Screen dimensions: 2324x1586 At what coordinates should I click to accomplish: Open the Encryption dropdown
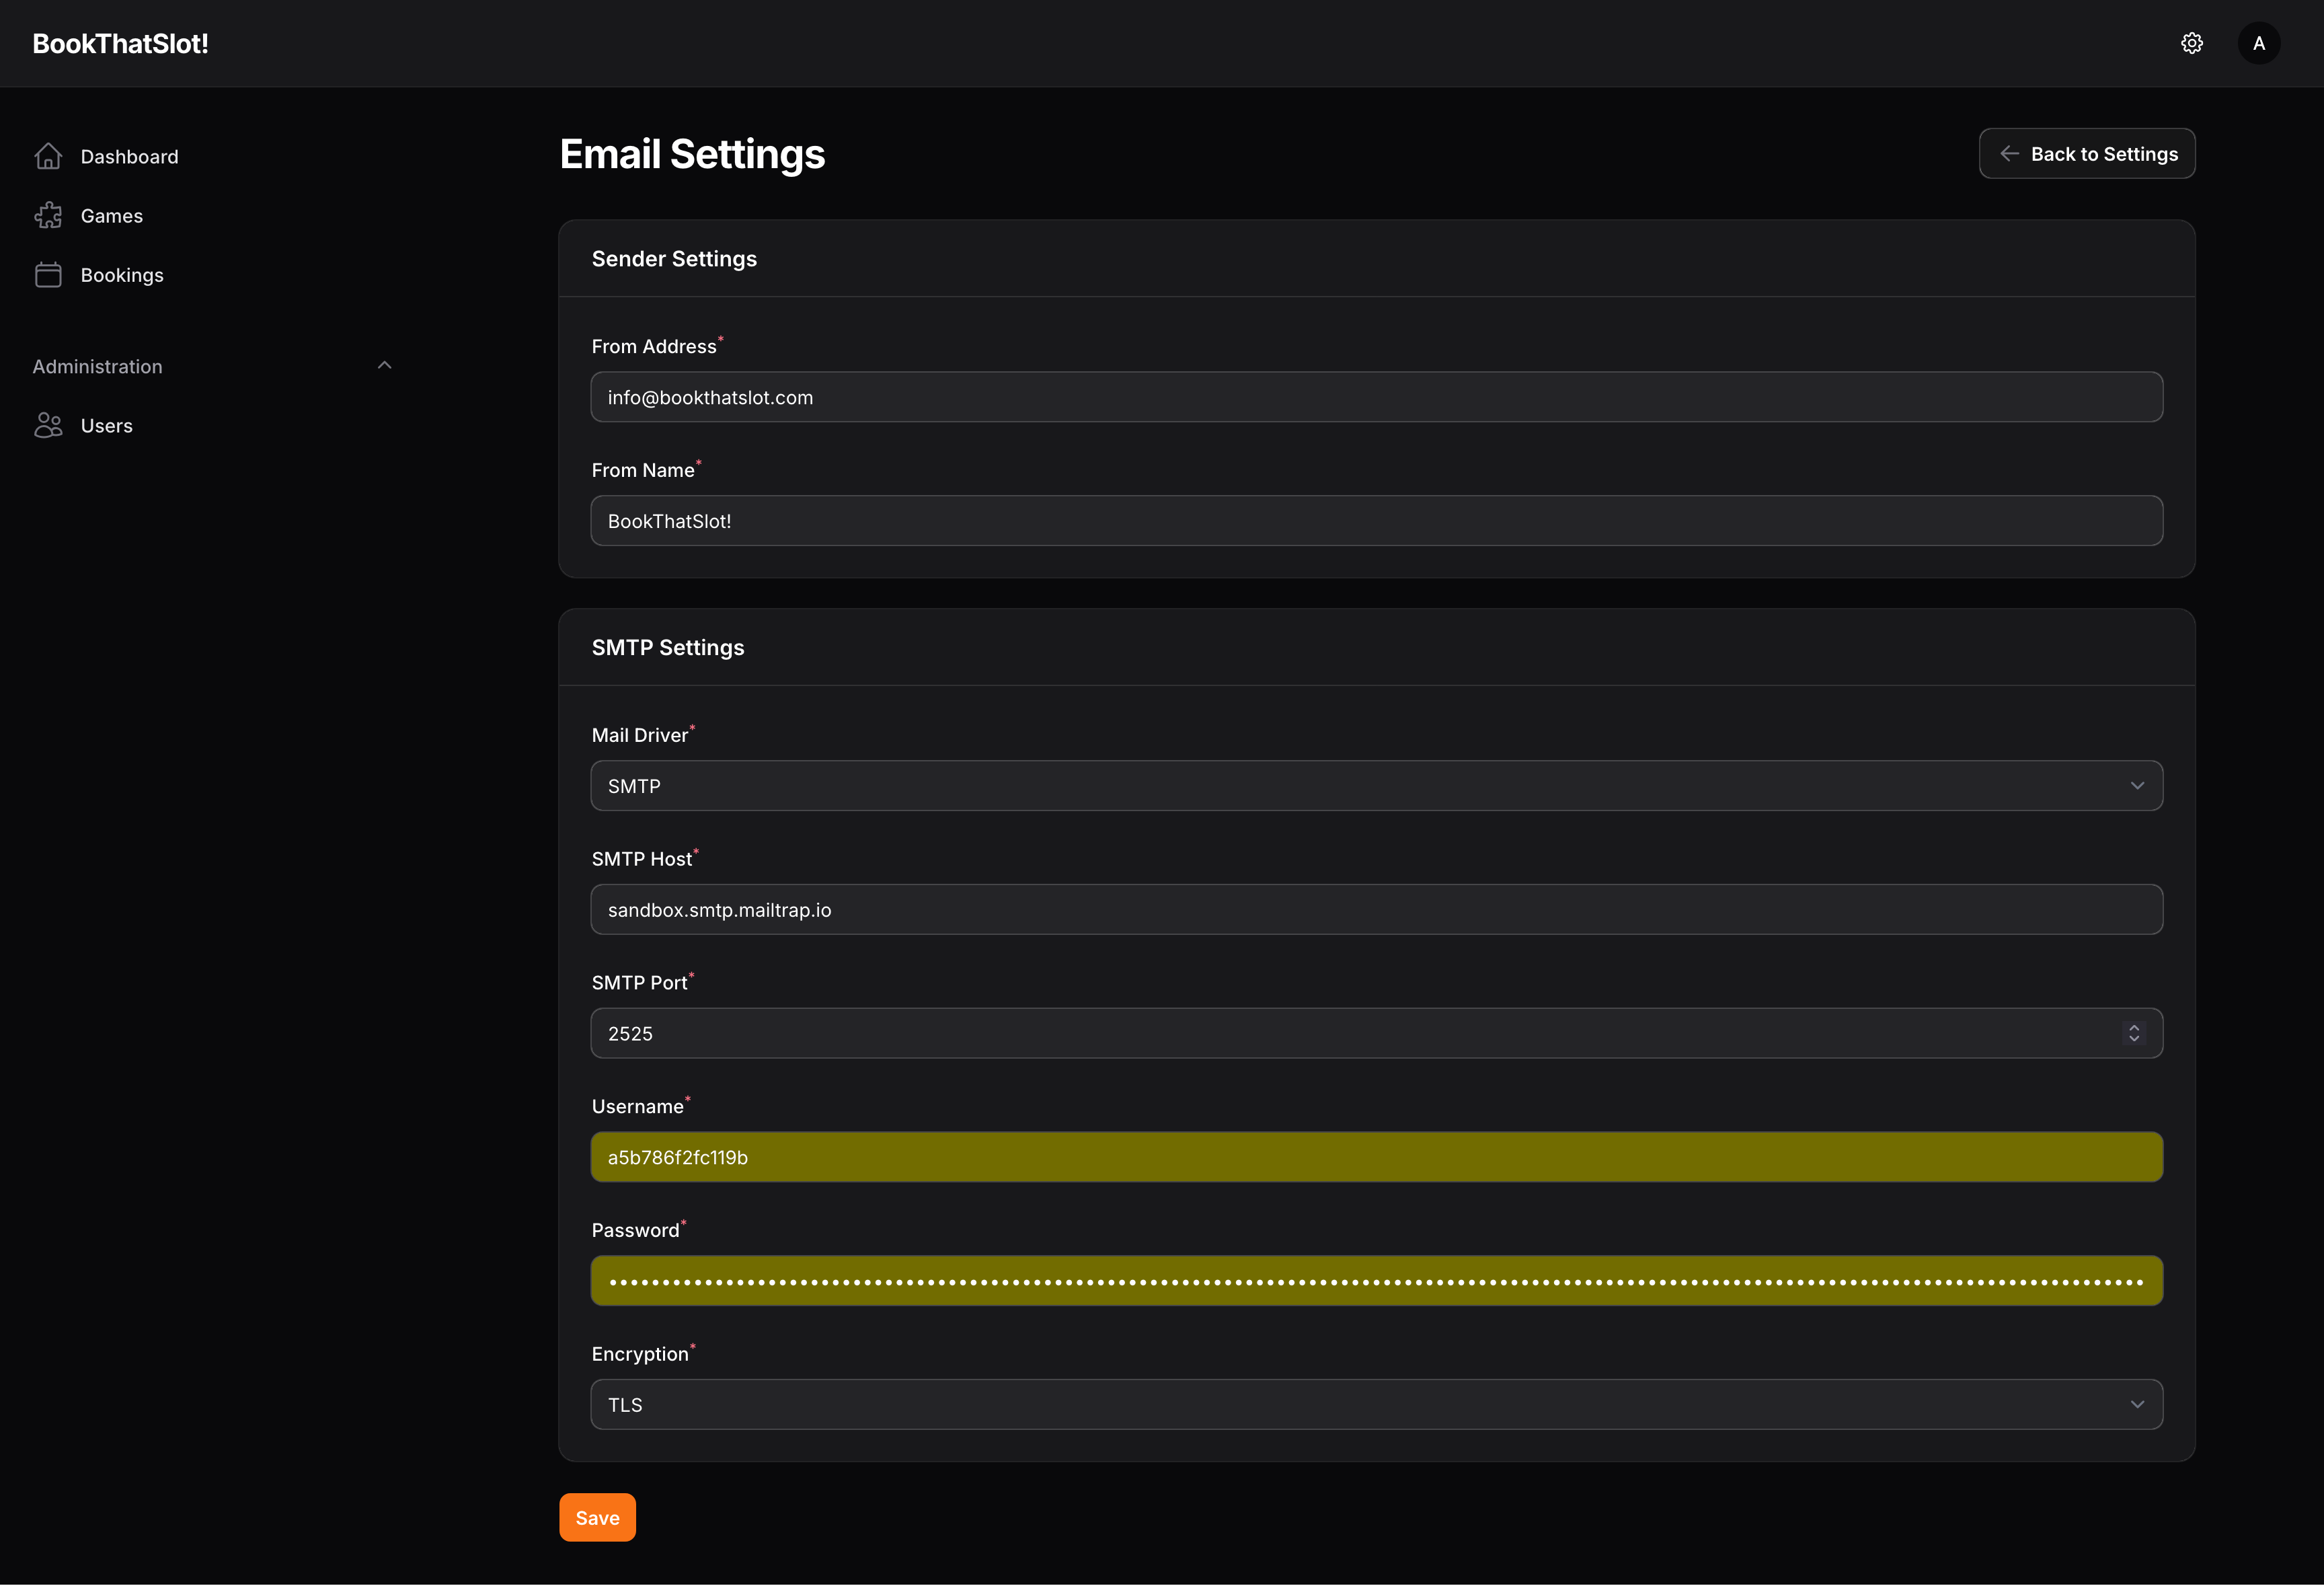[x=1376, y=1405]
